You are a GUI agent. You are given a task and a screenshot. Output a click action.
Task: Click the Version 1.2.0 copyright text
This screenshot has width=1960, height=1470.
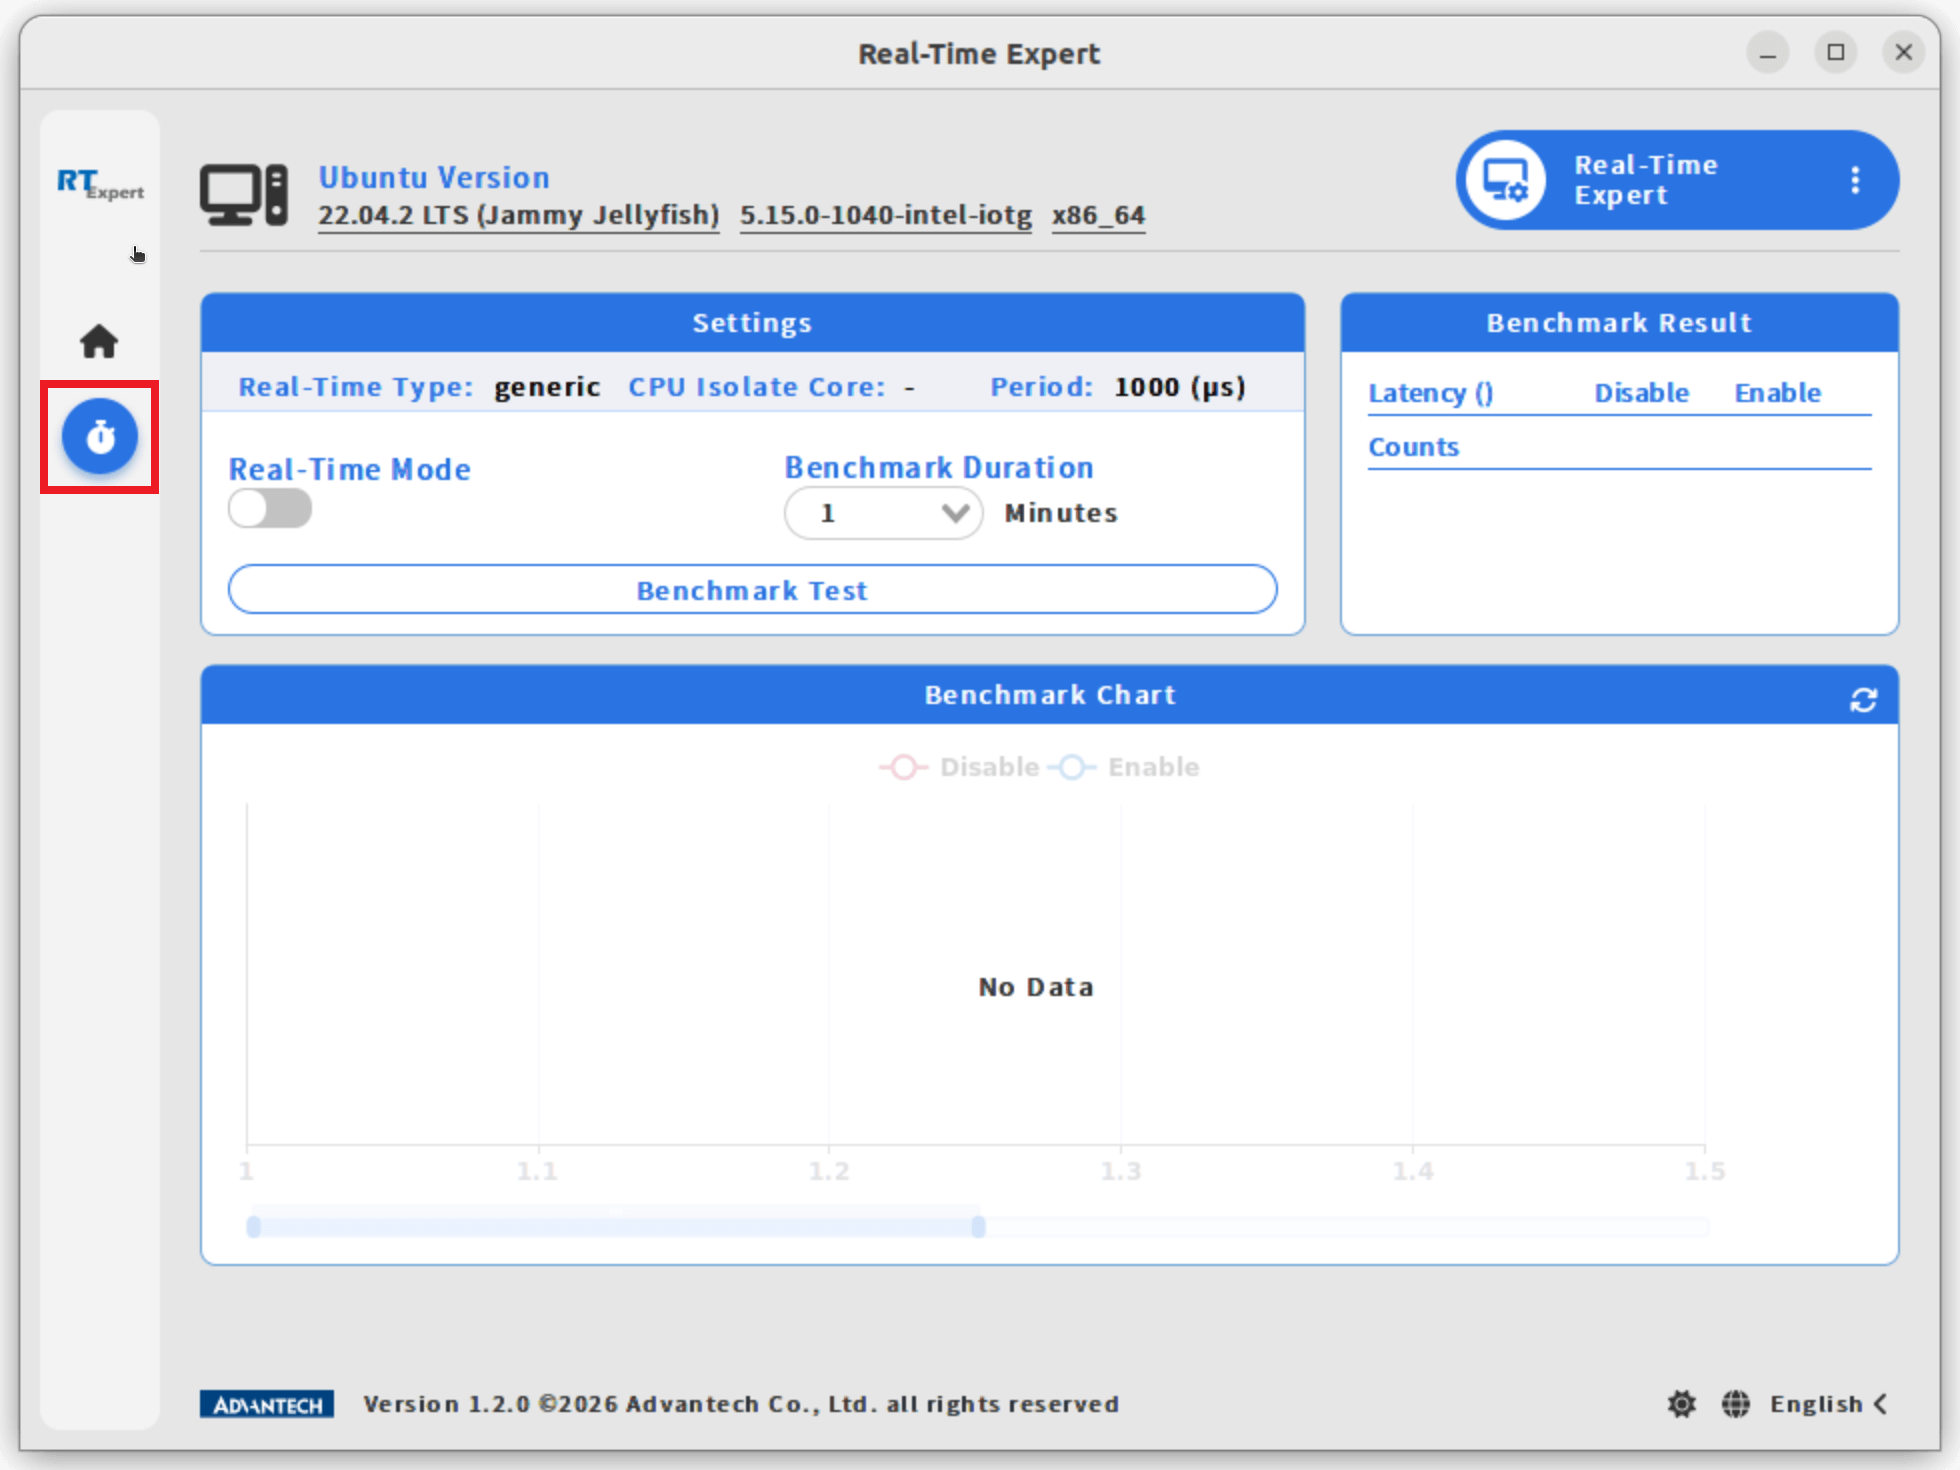tap(741, 1404)
